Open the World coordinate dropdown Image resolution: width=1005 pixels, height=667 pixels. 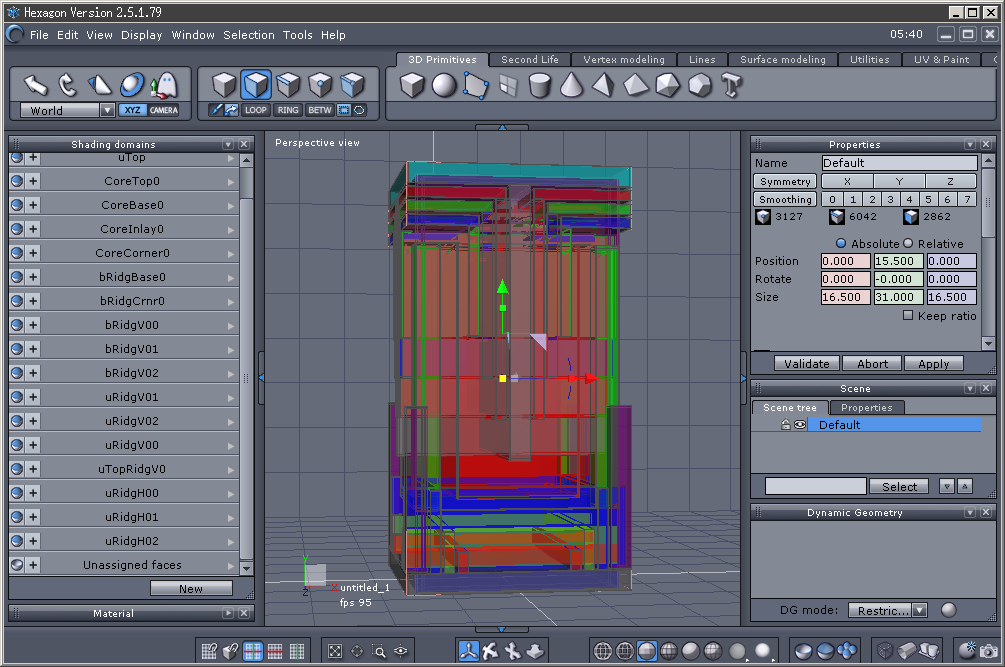click(107, 111)
